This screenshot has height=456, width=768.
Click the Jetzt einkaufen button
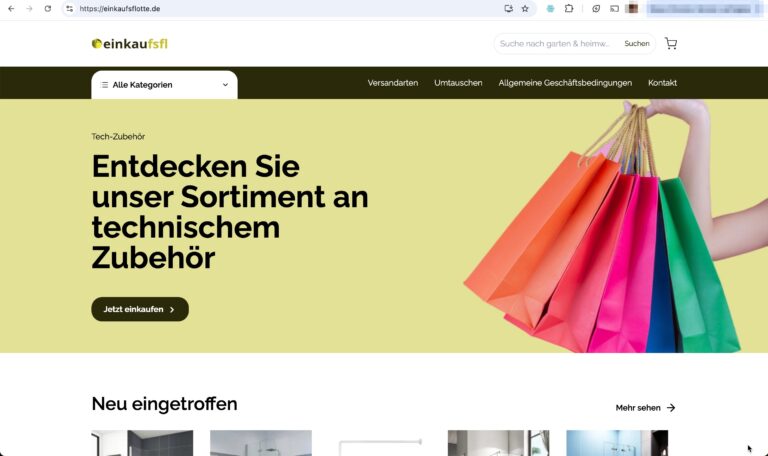pyautogui.click(x=140, y=309)
